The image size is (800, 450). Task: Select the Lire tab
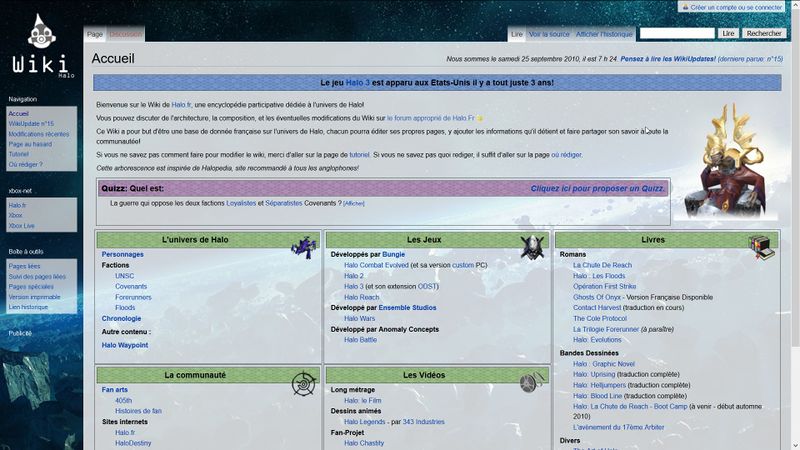(516, 34)
